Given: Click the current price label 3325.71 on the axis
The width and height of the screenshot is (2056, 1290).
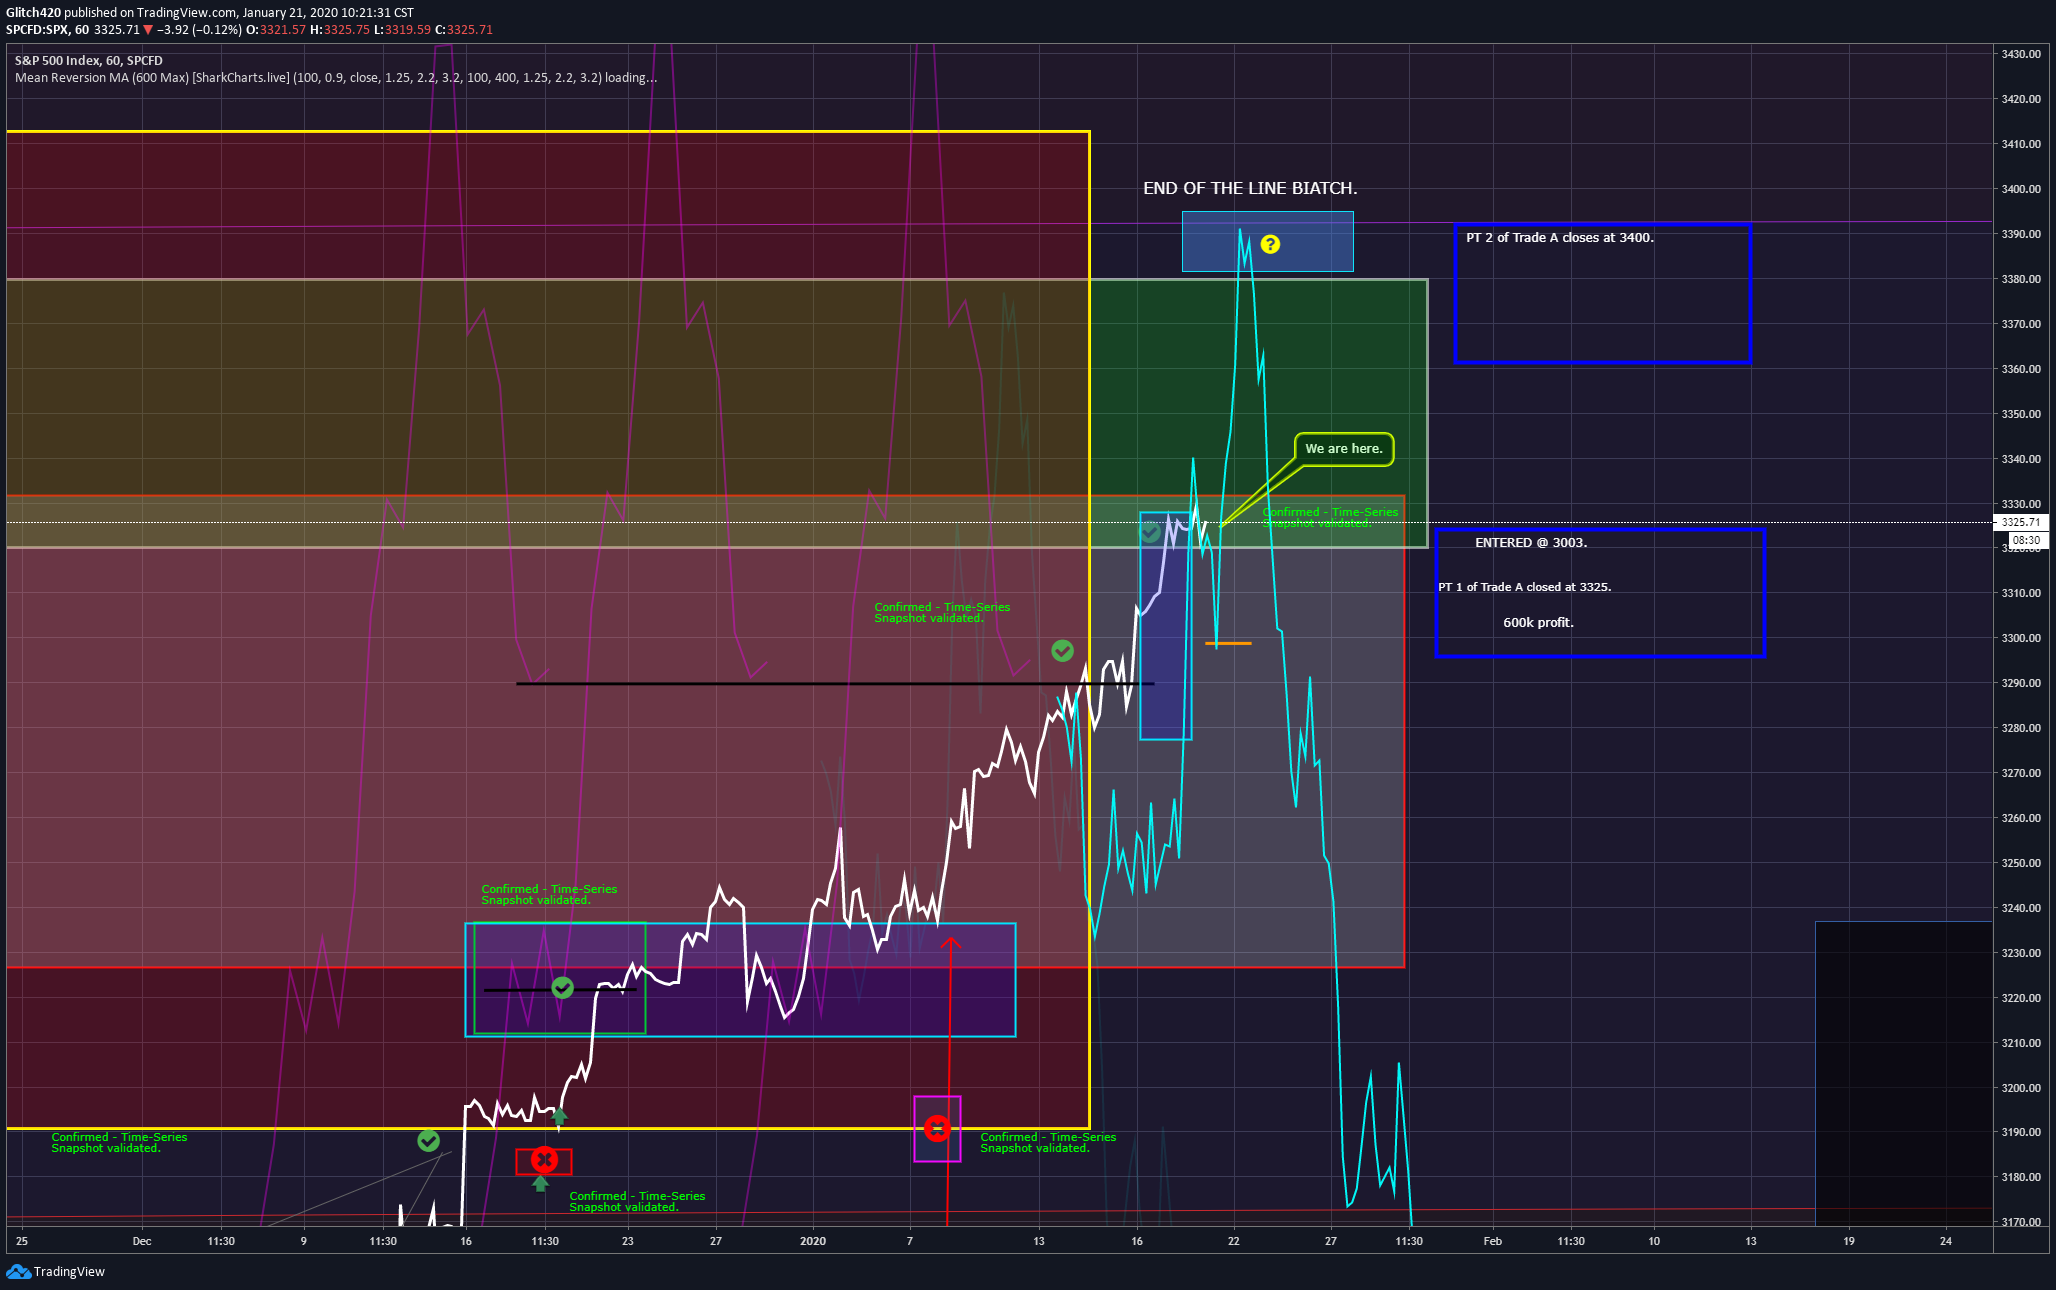Looking at the screenshot, I should pyautogui.click(x=2021, y=522).
